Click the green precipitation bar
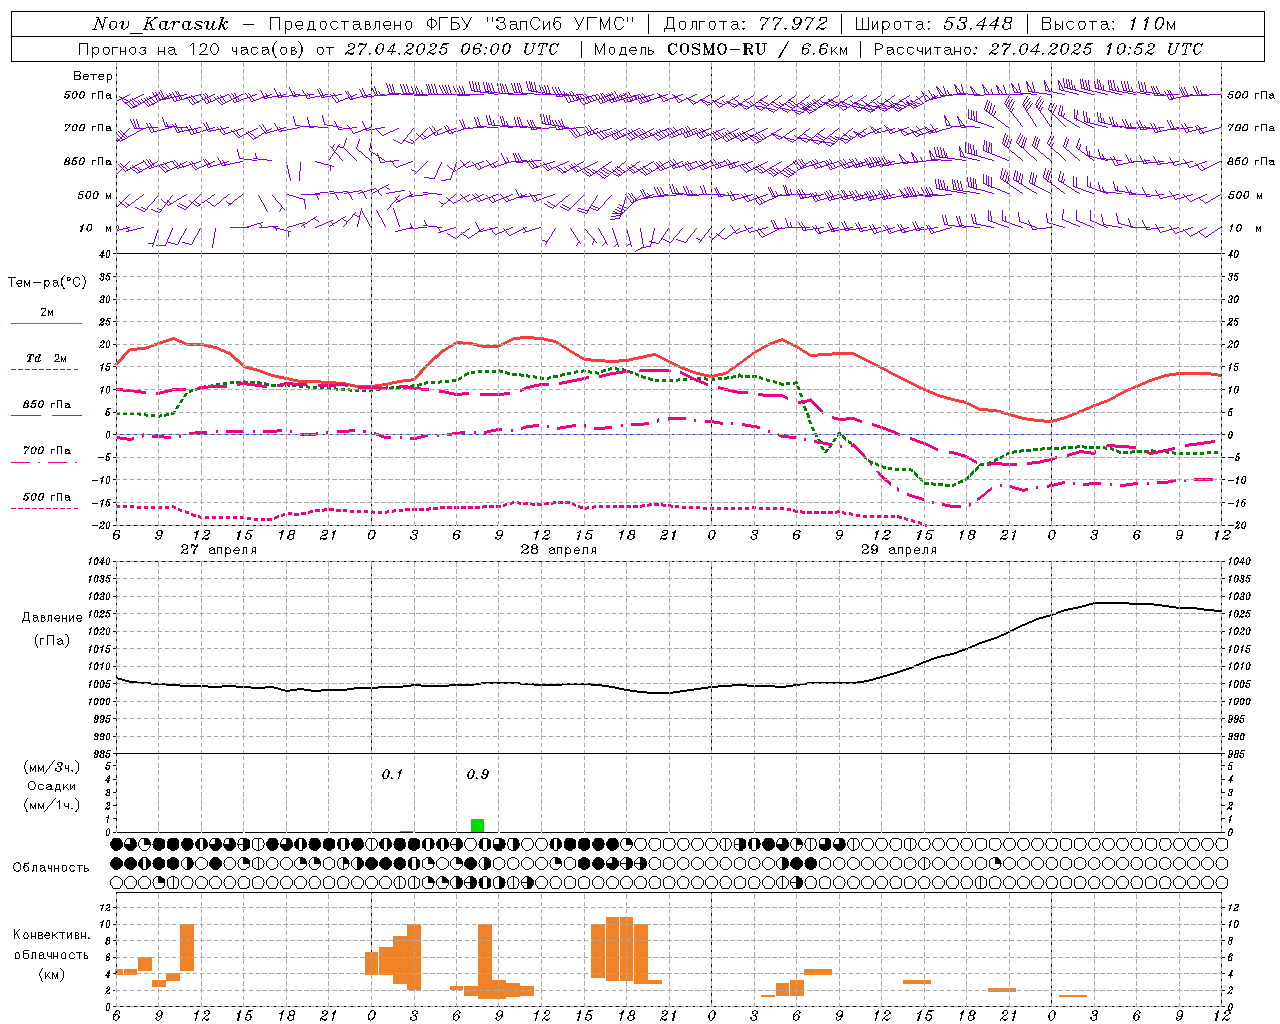The width and height of the screenshot is (1280, 1024). coord(477,825)
